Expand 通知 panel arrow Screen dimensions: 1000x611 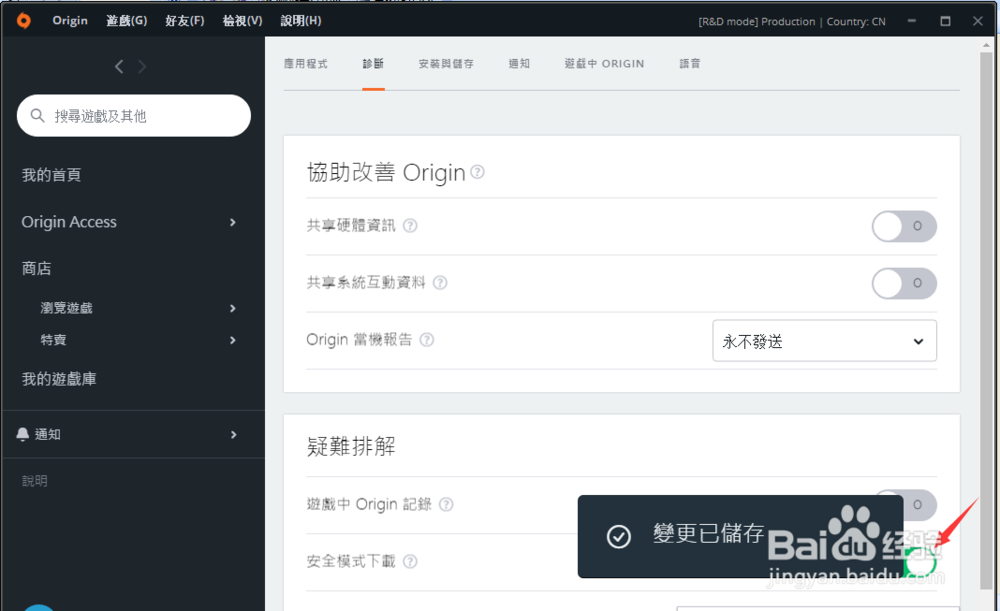(x=233, y=434)
